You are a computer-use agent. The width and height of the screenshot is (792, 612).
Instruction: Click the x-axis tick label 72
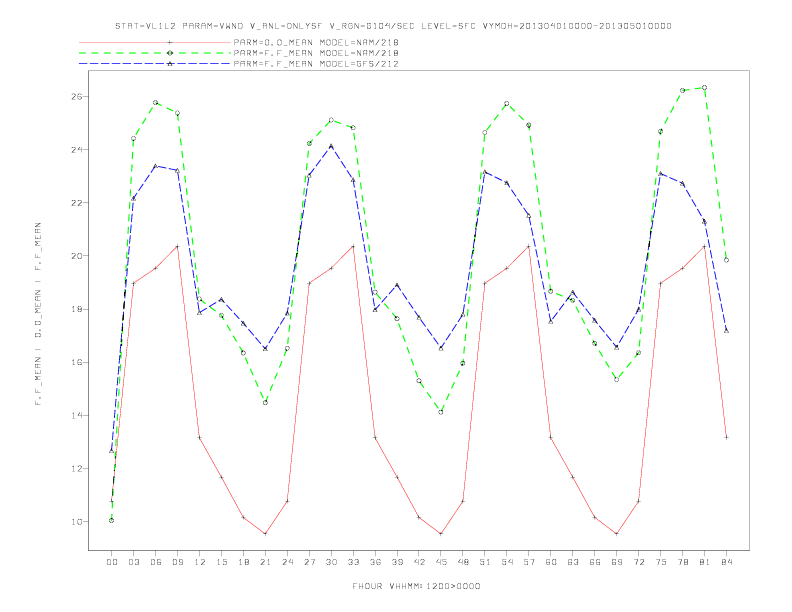click(x=638, y=562)
